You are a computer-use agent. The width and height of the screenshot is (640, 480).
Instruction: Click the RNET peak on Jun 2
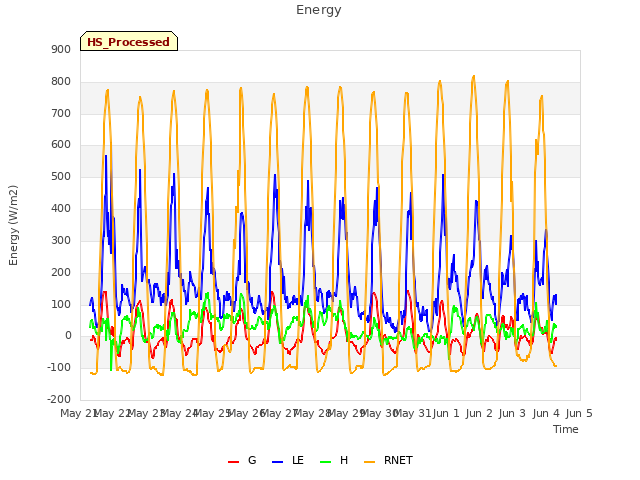(473, 76)
